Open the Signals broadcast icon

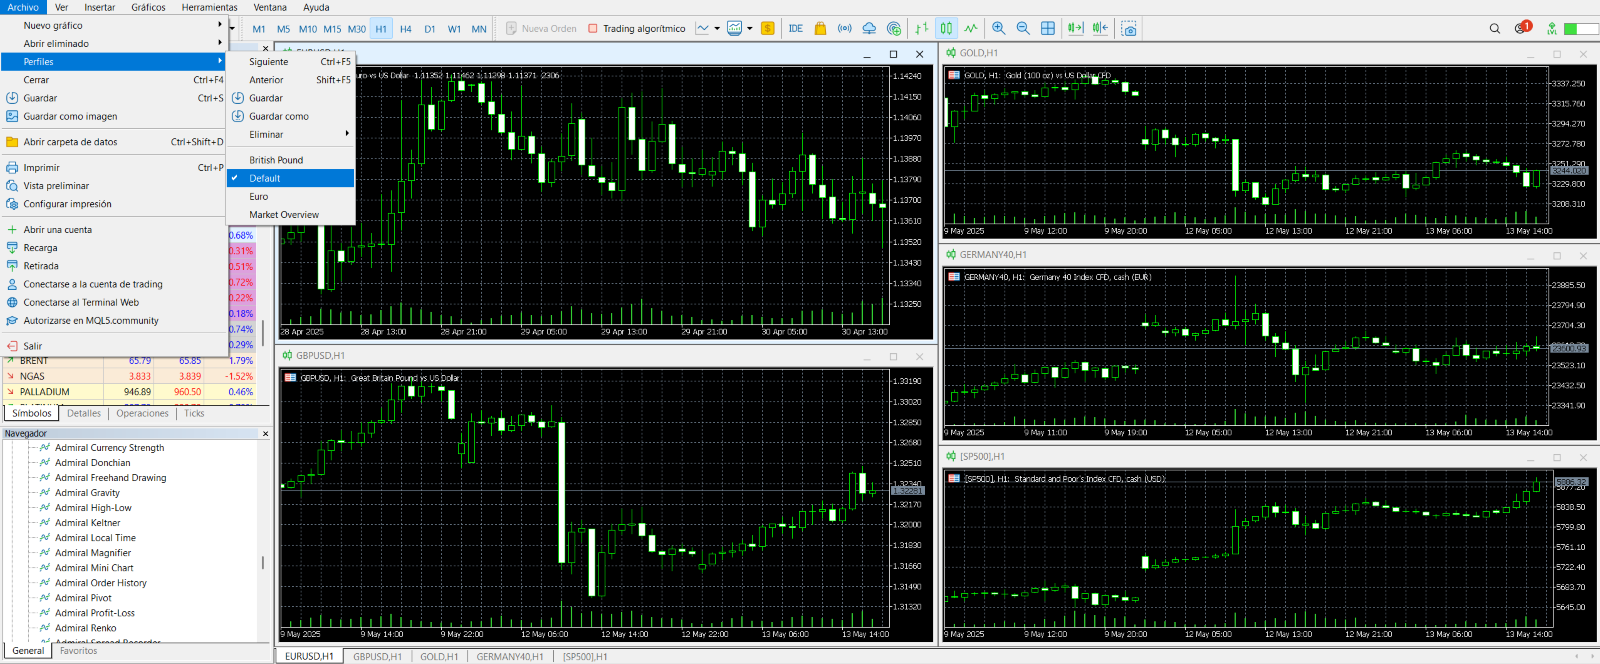click(x=845, y=29)
